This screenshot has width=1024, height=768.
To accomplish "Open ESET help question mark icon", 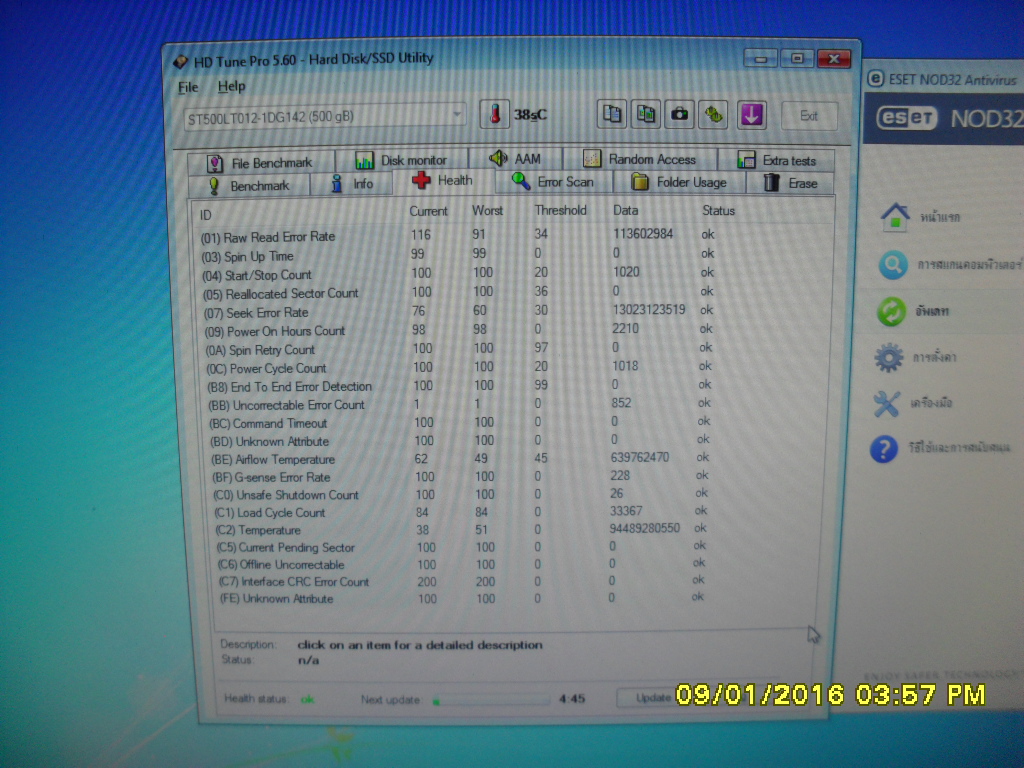I will pyautogui.click(x=884, y=449).
